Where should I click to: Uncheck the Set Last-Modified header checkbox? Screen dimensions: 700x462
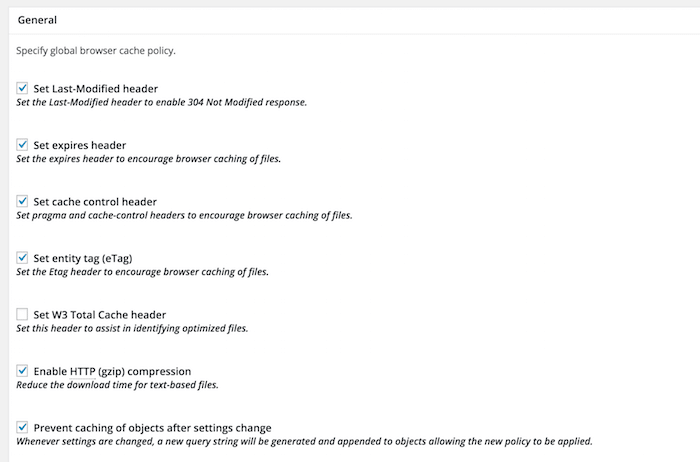[22, 88]
